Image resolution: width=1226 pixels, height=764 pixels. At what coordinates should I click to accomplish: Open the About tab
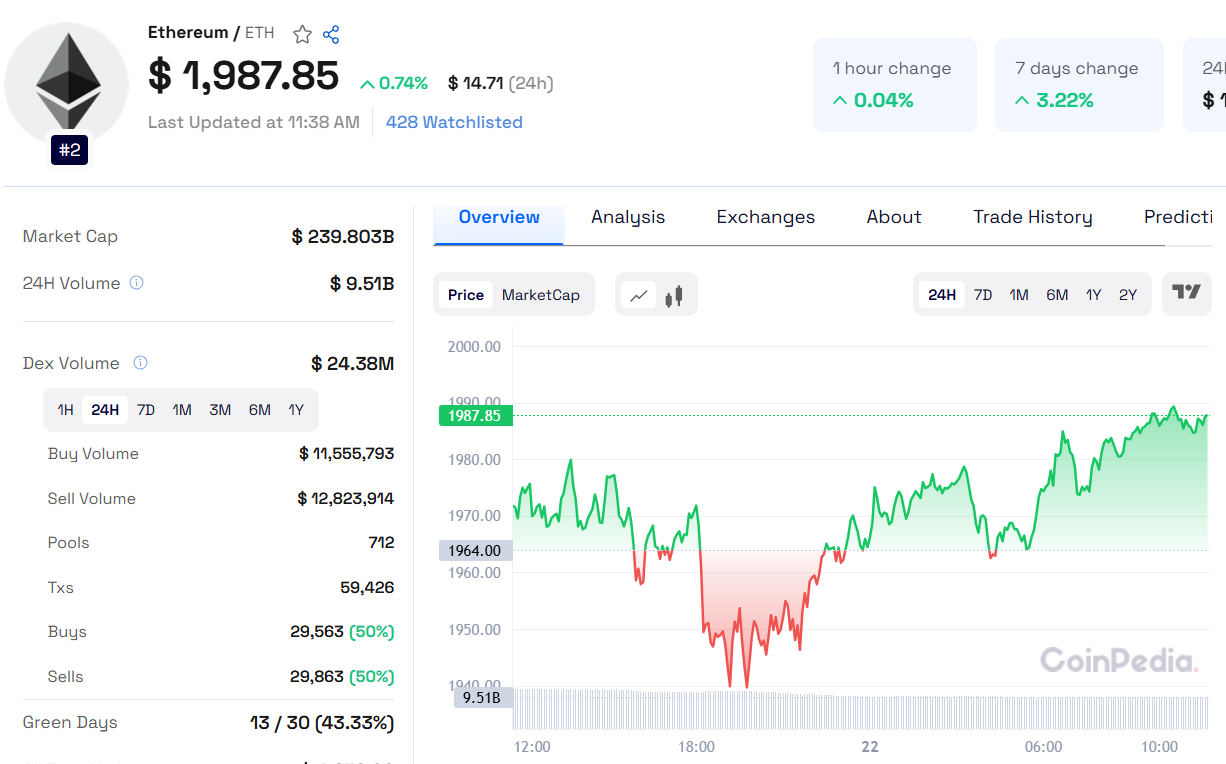pos(894,218)
